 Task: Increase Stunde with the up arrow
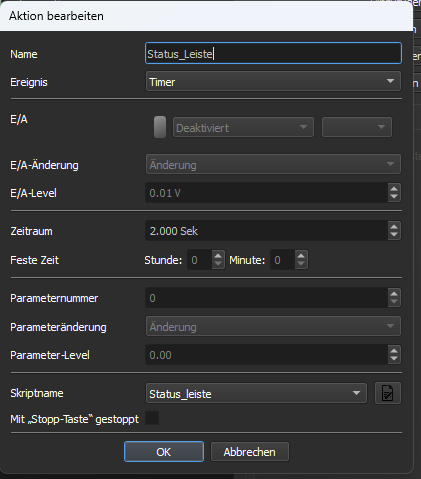click(x=218, y=256)
